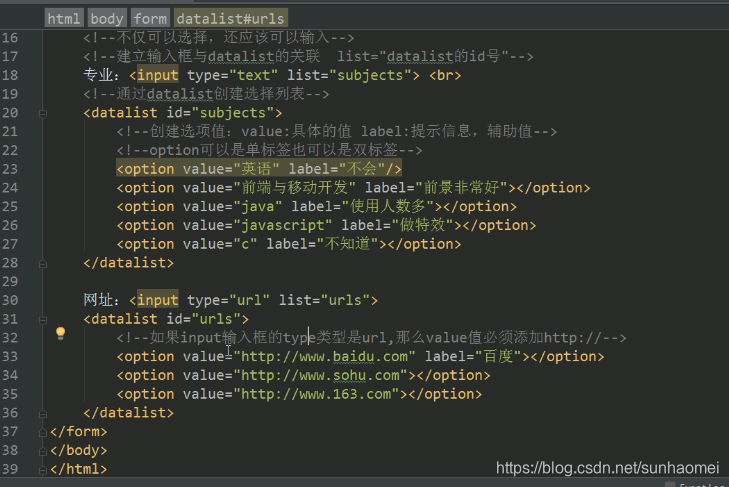The image size is (729, 487).
Task: Click the option with value "英语"
Action: pyautogui.click(x=259, y=169)
